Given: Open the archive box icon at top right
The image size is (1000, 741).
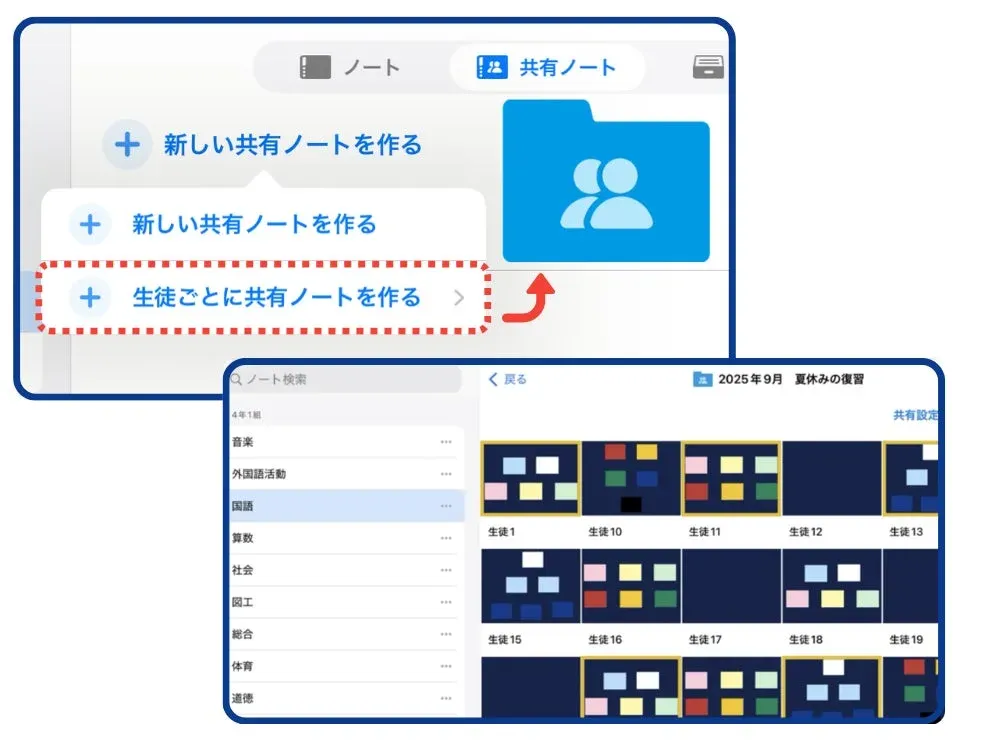Looking at the screenshot, I should point(710,66).
